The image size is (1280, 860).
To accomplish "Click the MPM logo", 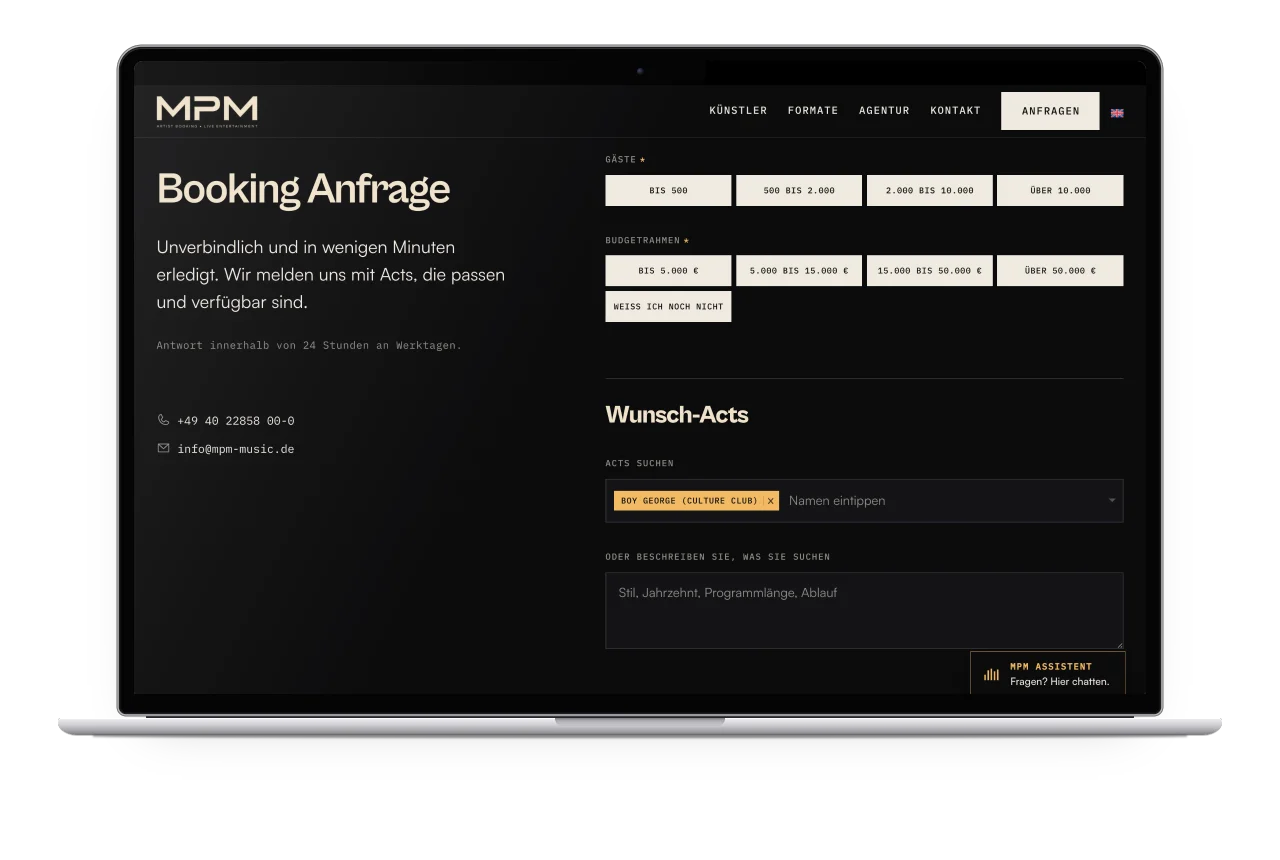I will [207, 111].
